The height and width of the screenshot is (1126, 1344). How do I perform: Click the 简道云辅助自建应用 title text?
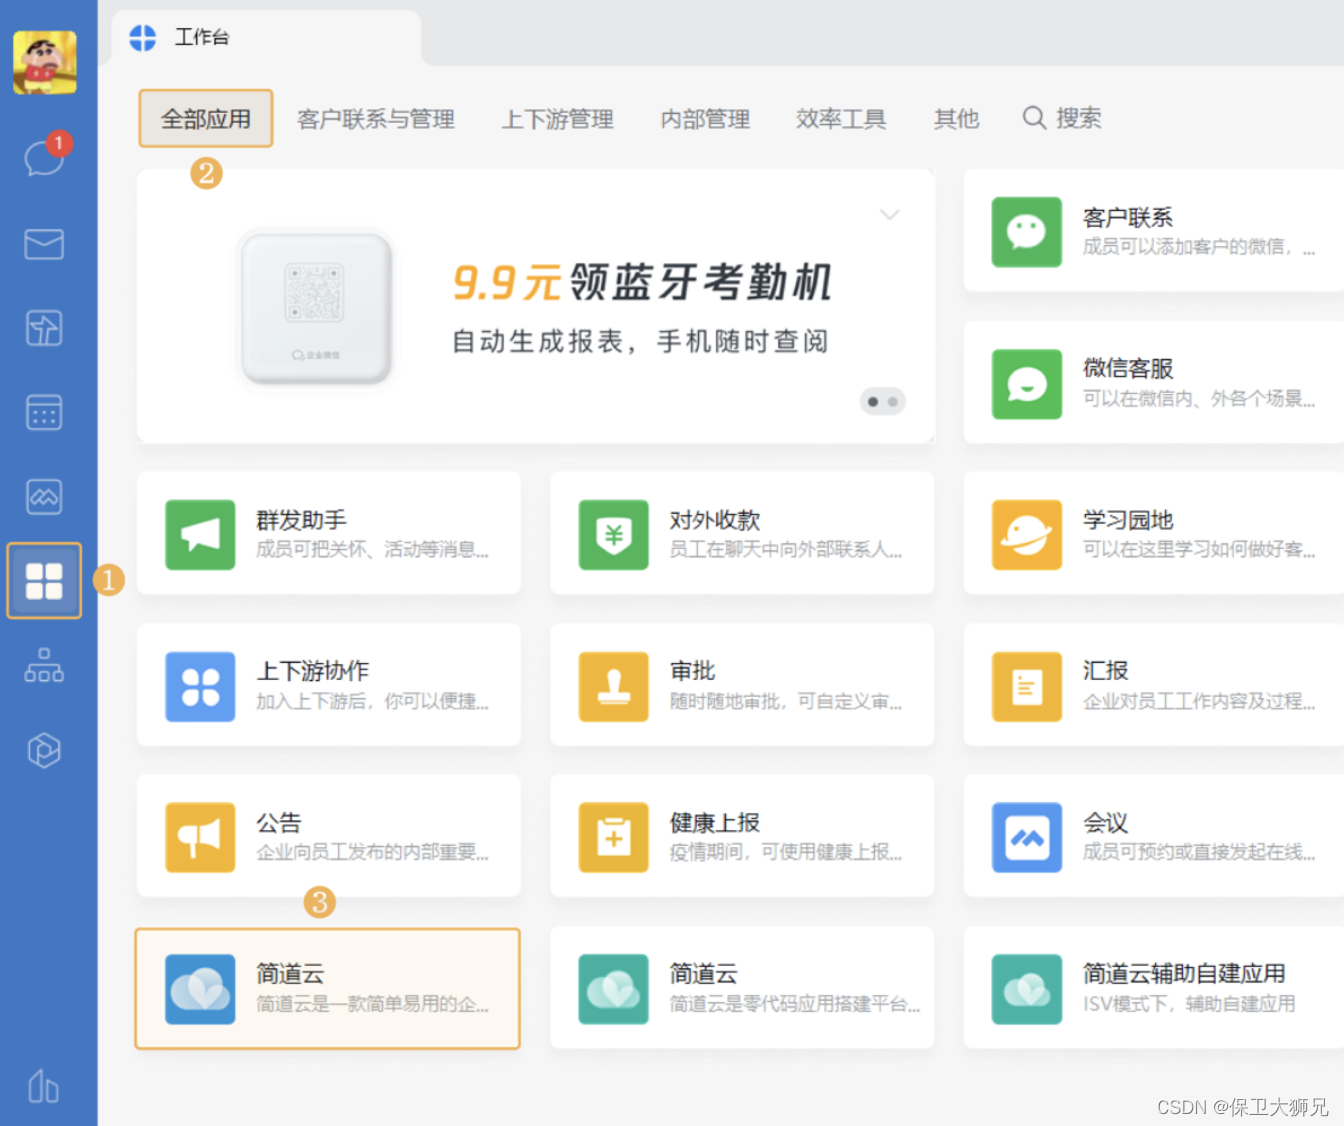(1184, 974)
